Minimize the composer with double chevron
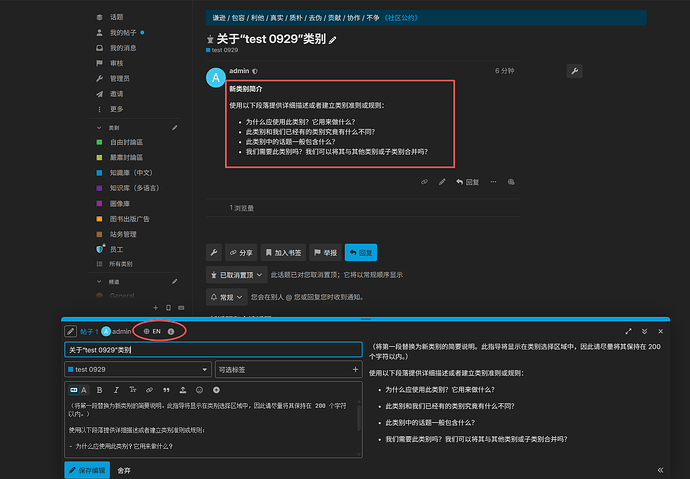Image resolution: width=690 pixels, height=479 pixels. click(644, 331)
